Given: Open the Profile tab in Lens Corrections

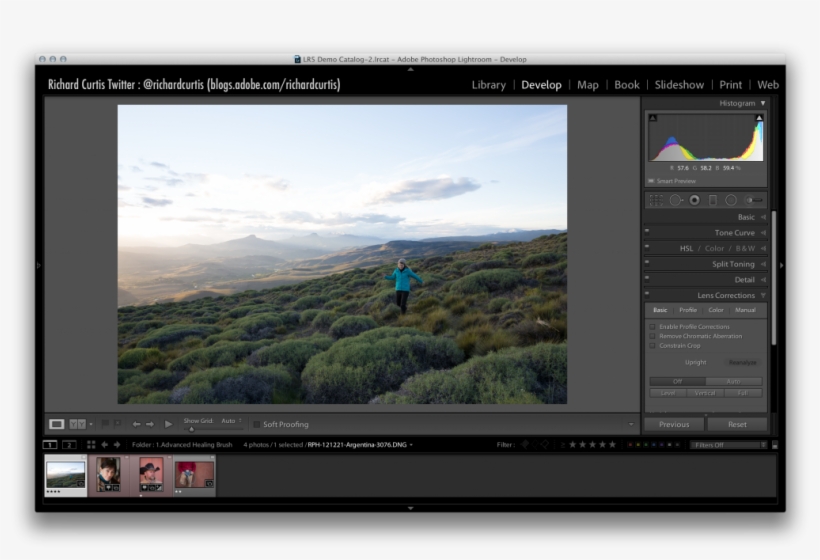Looking at the screenshot, I should pos(688,310).
